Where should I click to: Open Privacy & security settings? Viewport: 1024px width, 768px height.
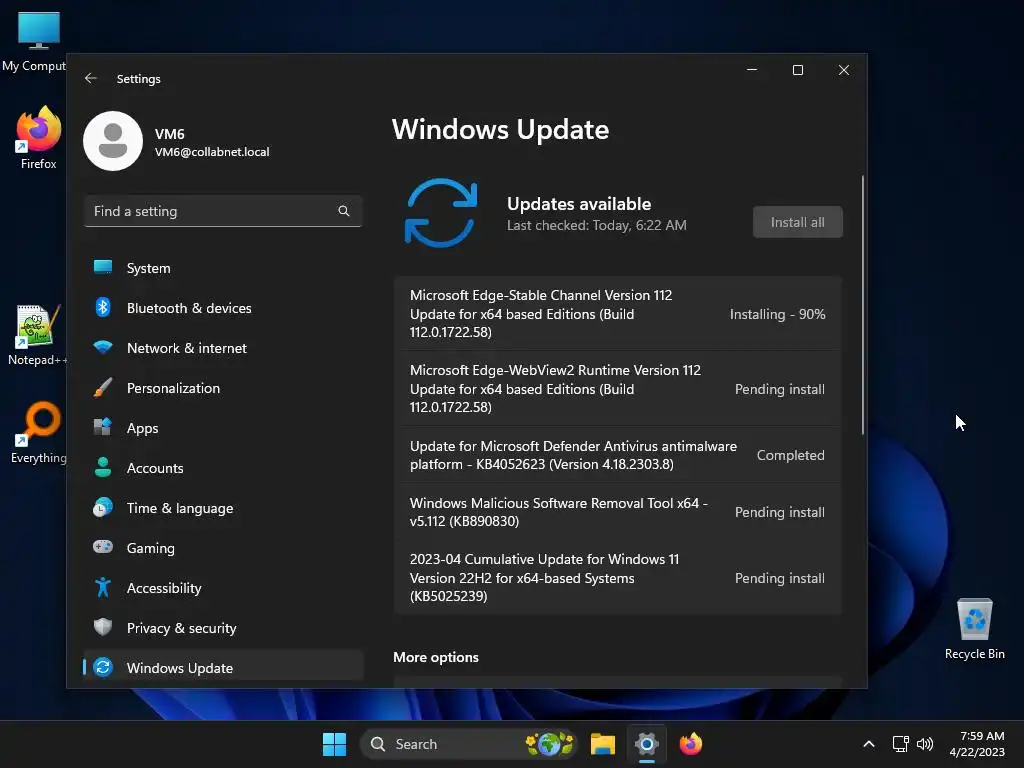coord(223,628)
